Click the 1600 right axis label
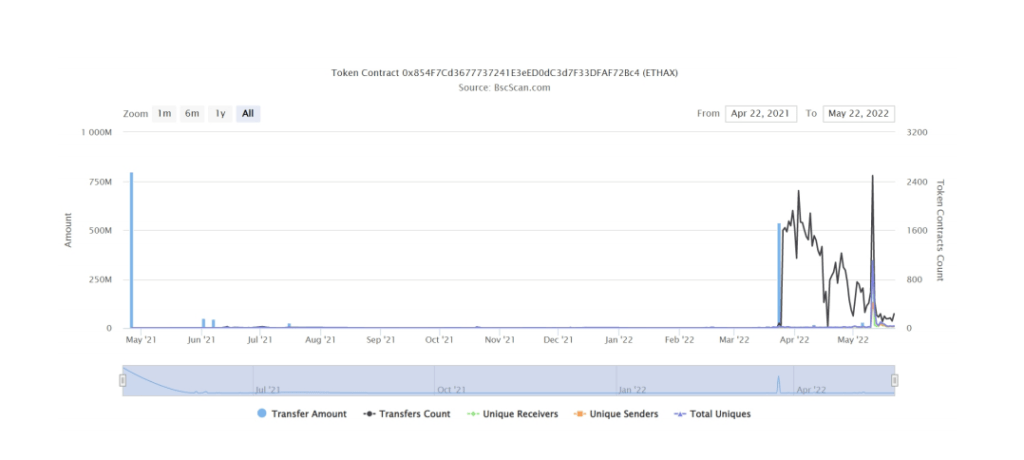The width and height of the screenshot is (1024, 460). pos(918,230)
